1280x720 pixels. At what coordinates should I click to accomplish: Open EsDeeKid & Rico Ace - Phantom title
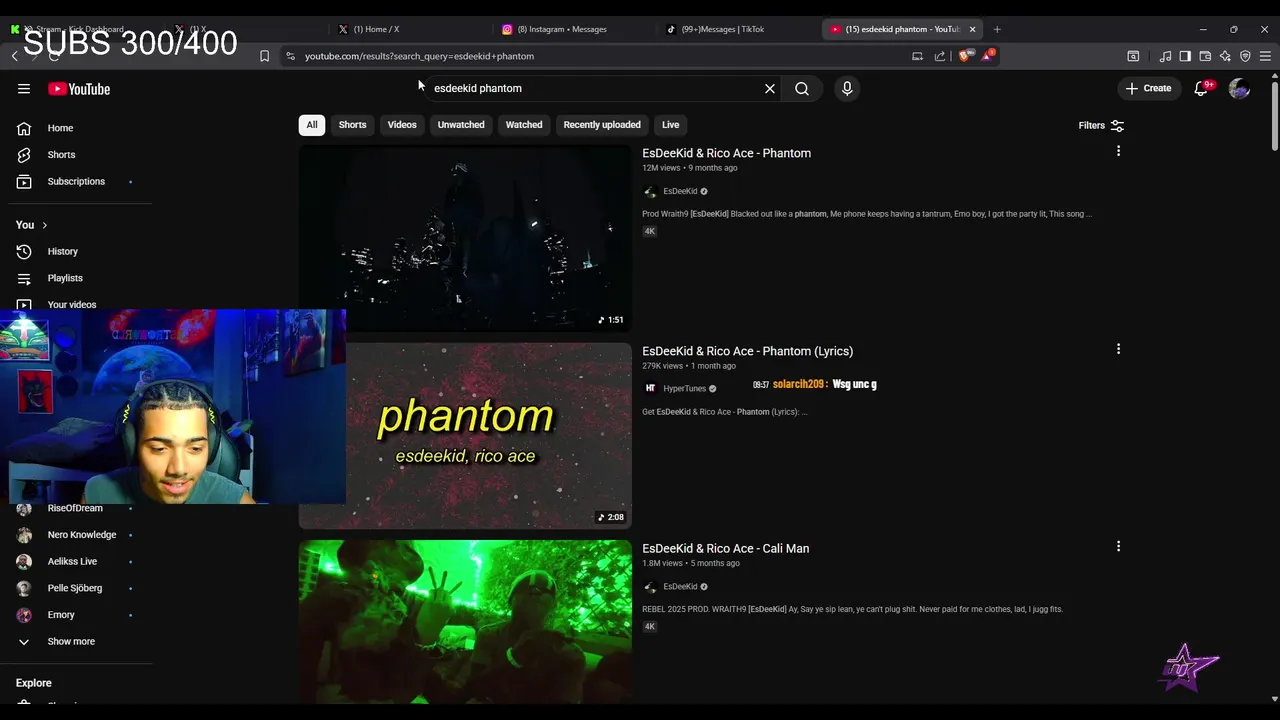pyautogui.click(x=726, y=153)
